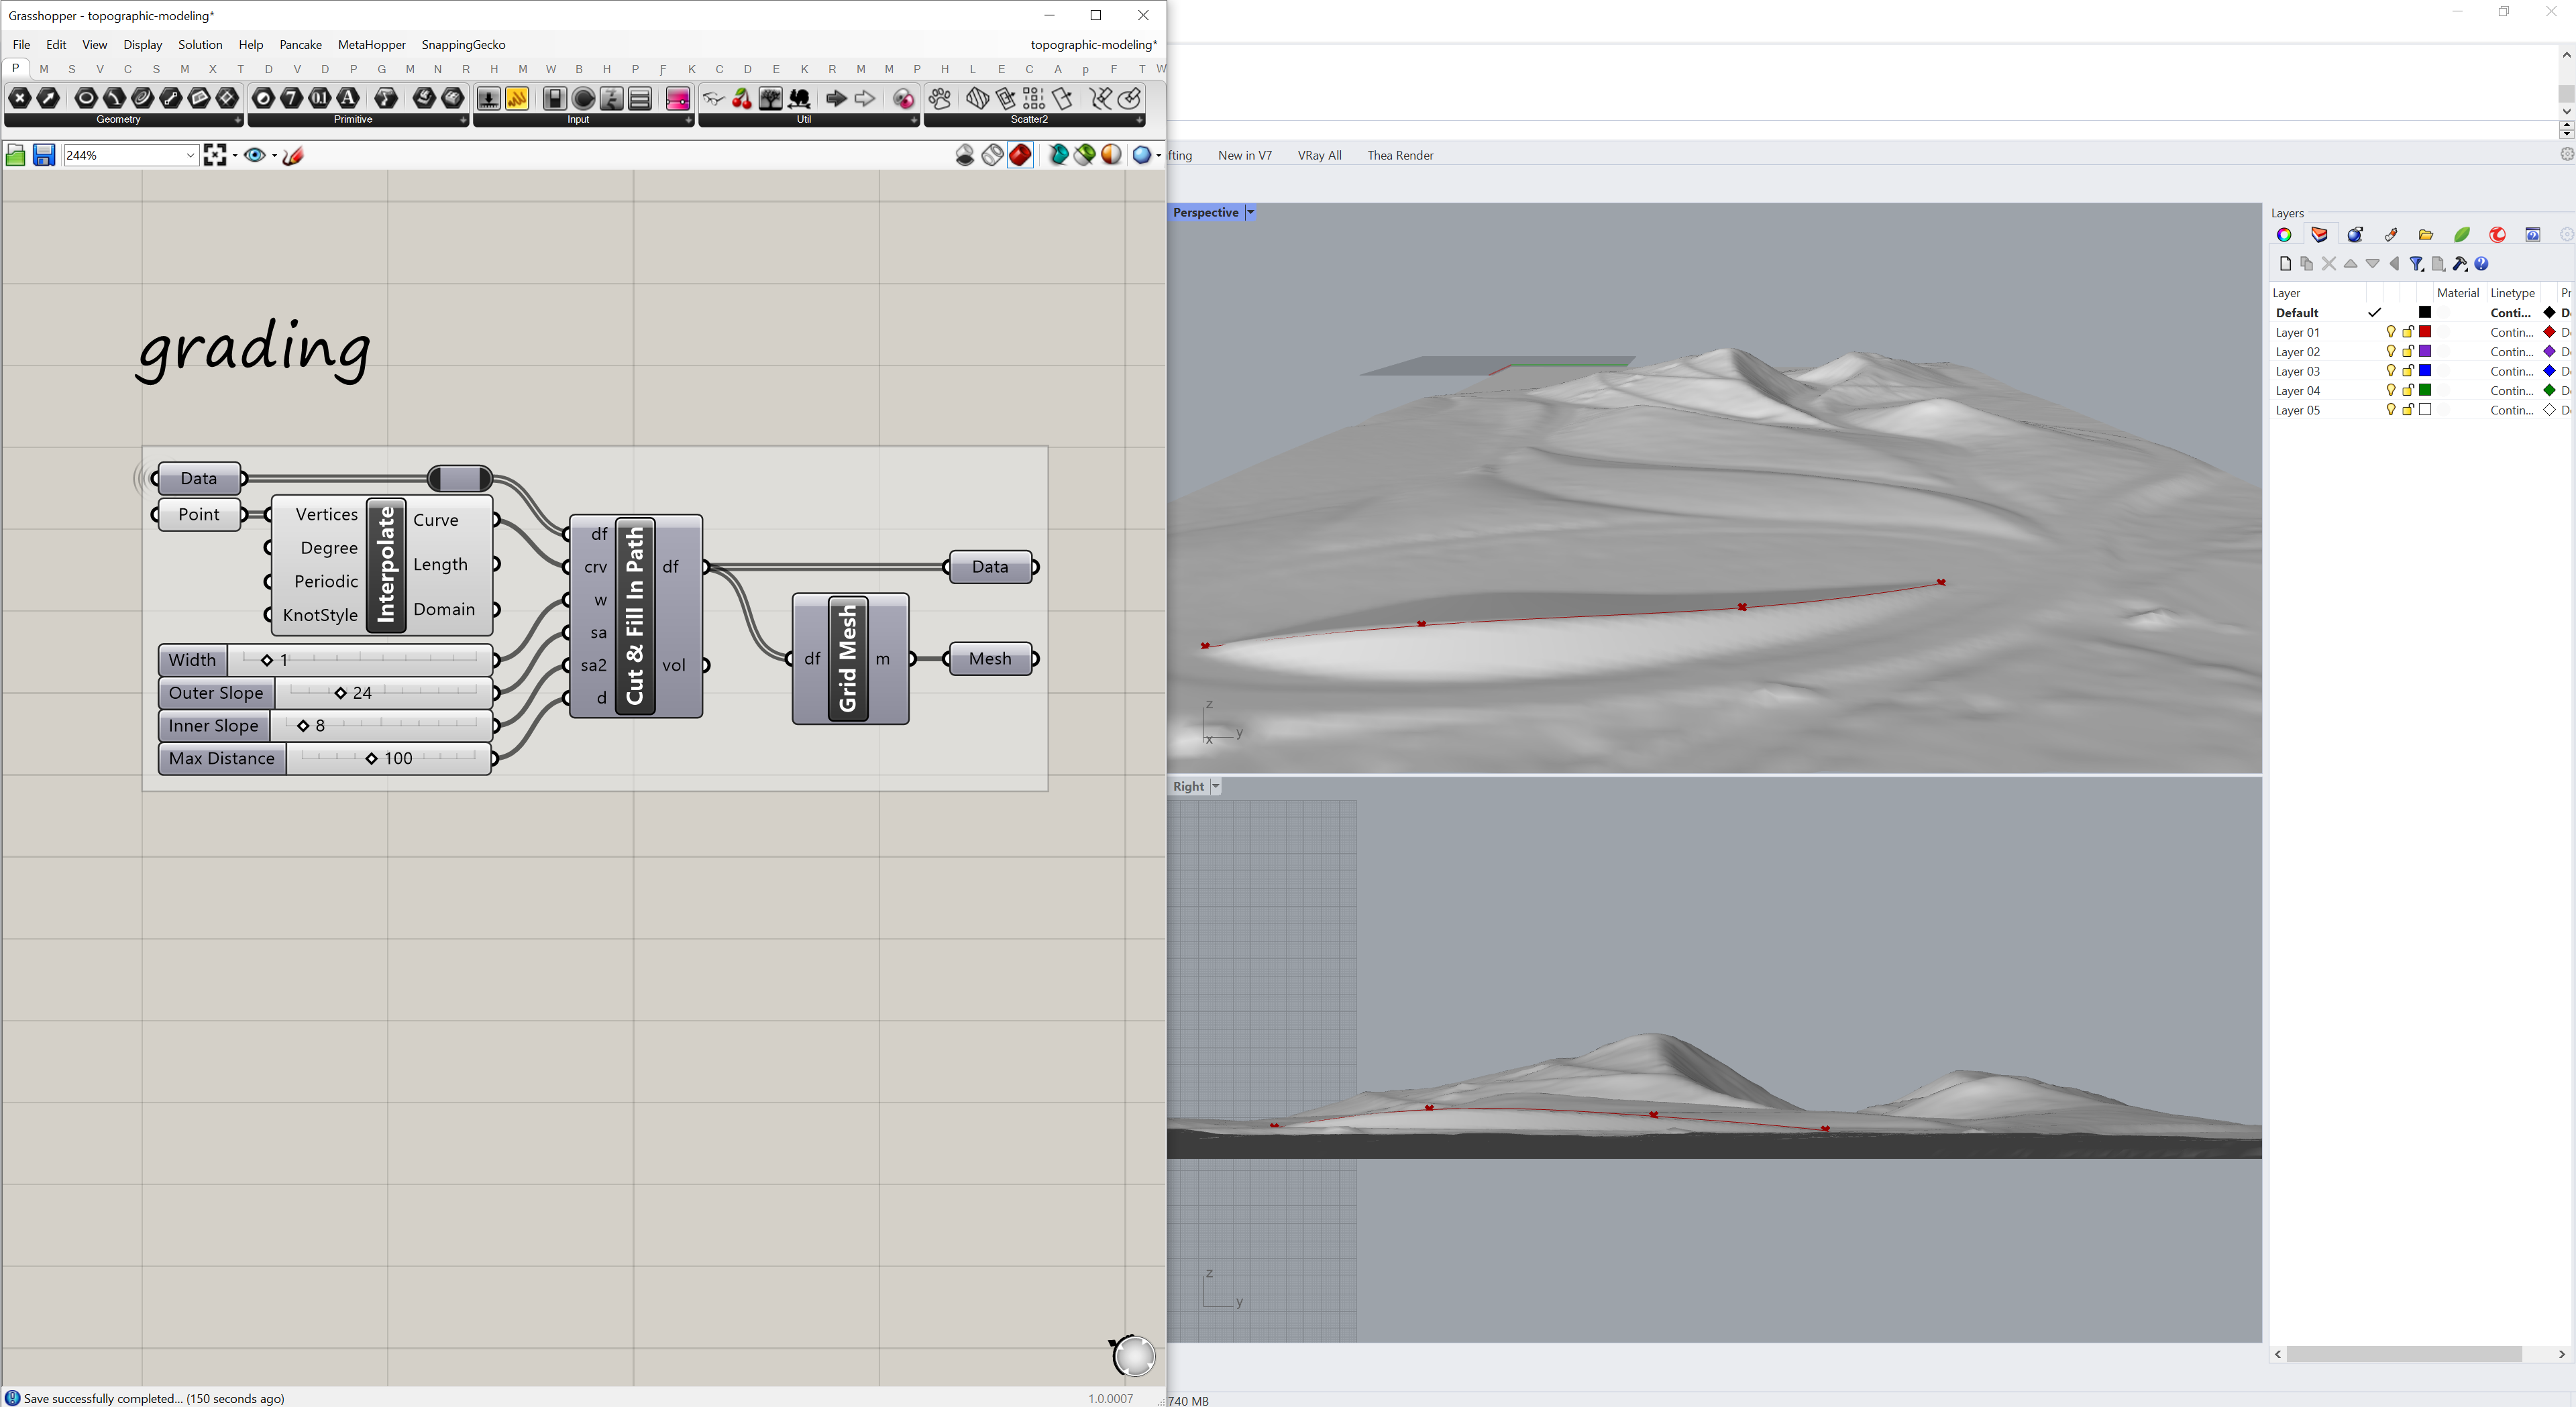
Task: Toggle Layer 01 visibility light bulb
Action: click(2390, 332)
